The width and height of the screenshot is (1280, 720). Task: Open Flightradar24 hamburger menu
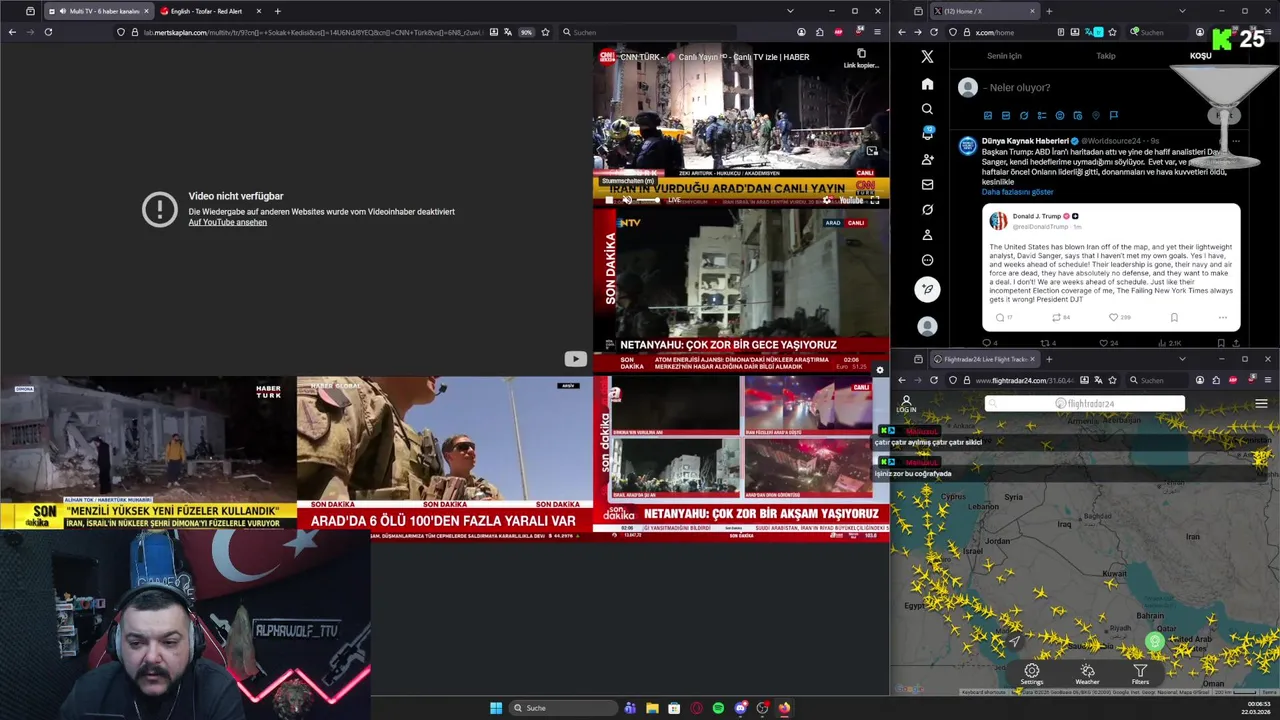1261,404
